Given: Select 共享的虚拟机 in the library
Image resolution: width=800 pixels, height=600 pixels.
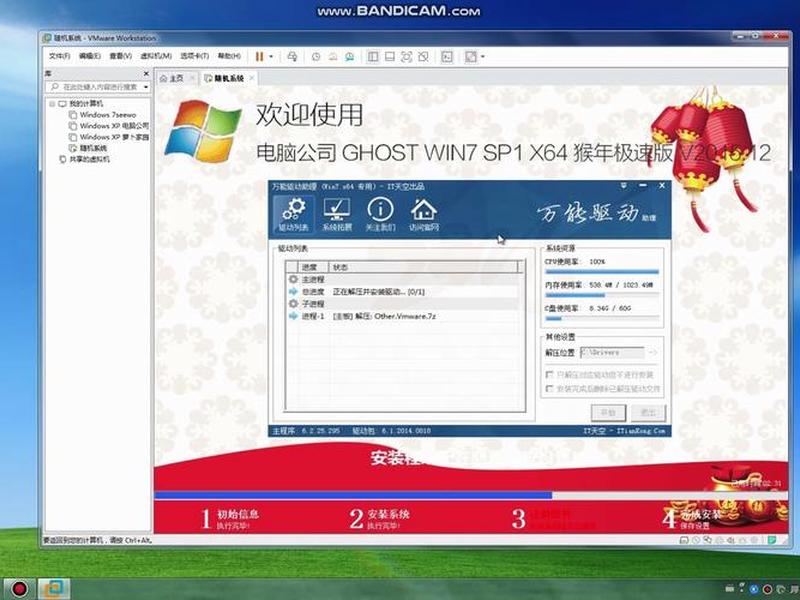Looking at the screenshot, I should click(x=89, y=159).
